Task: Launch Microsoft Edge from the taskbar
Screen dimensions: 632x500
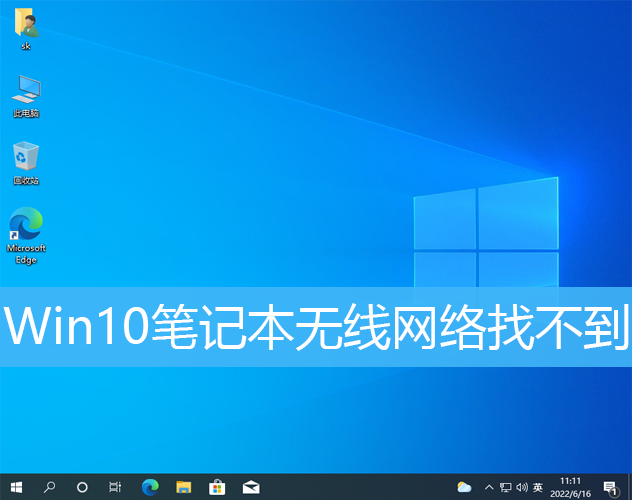Action: coord(150,487)
